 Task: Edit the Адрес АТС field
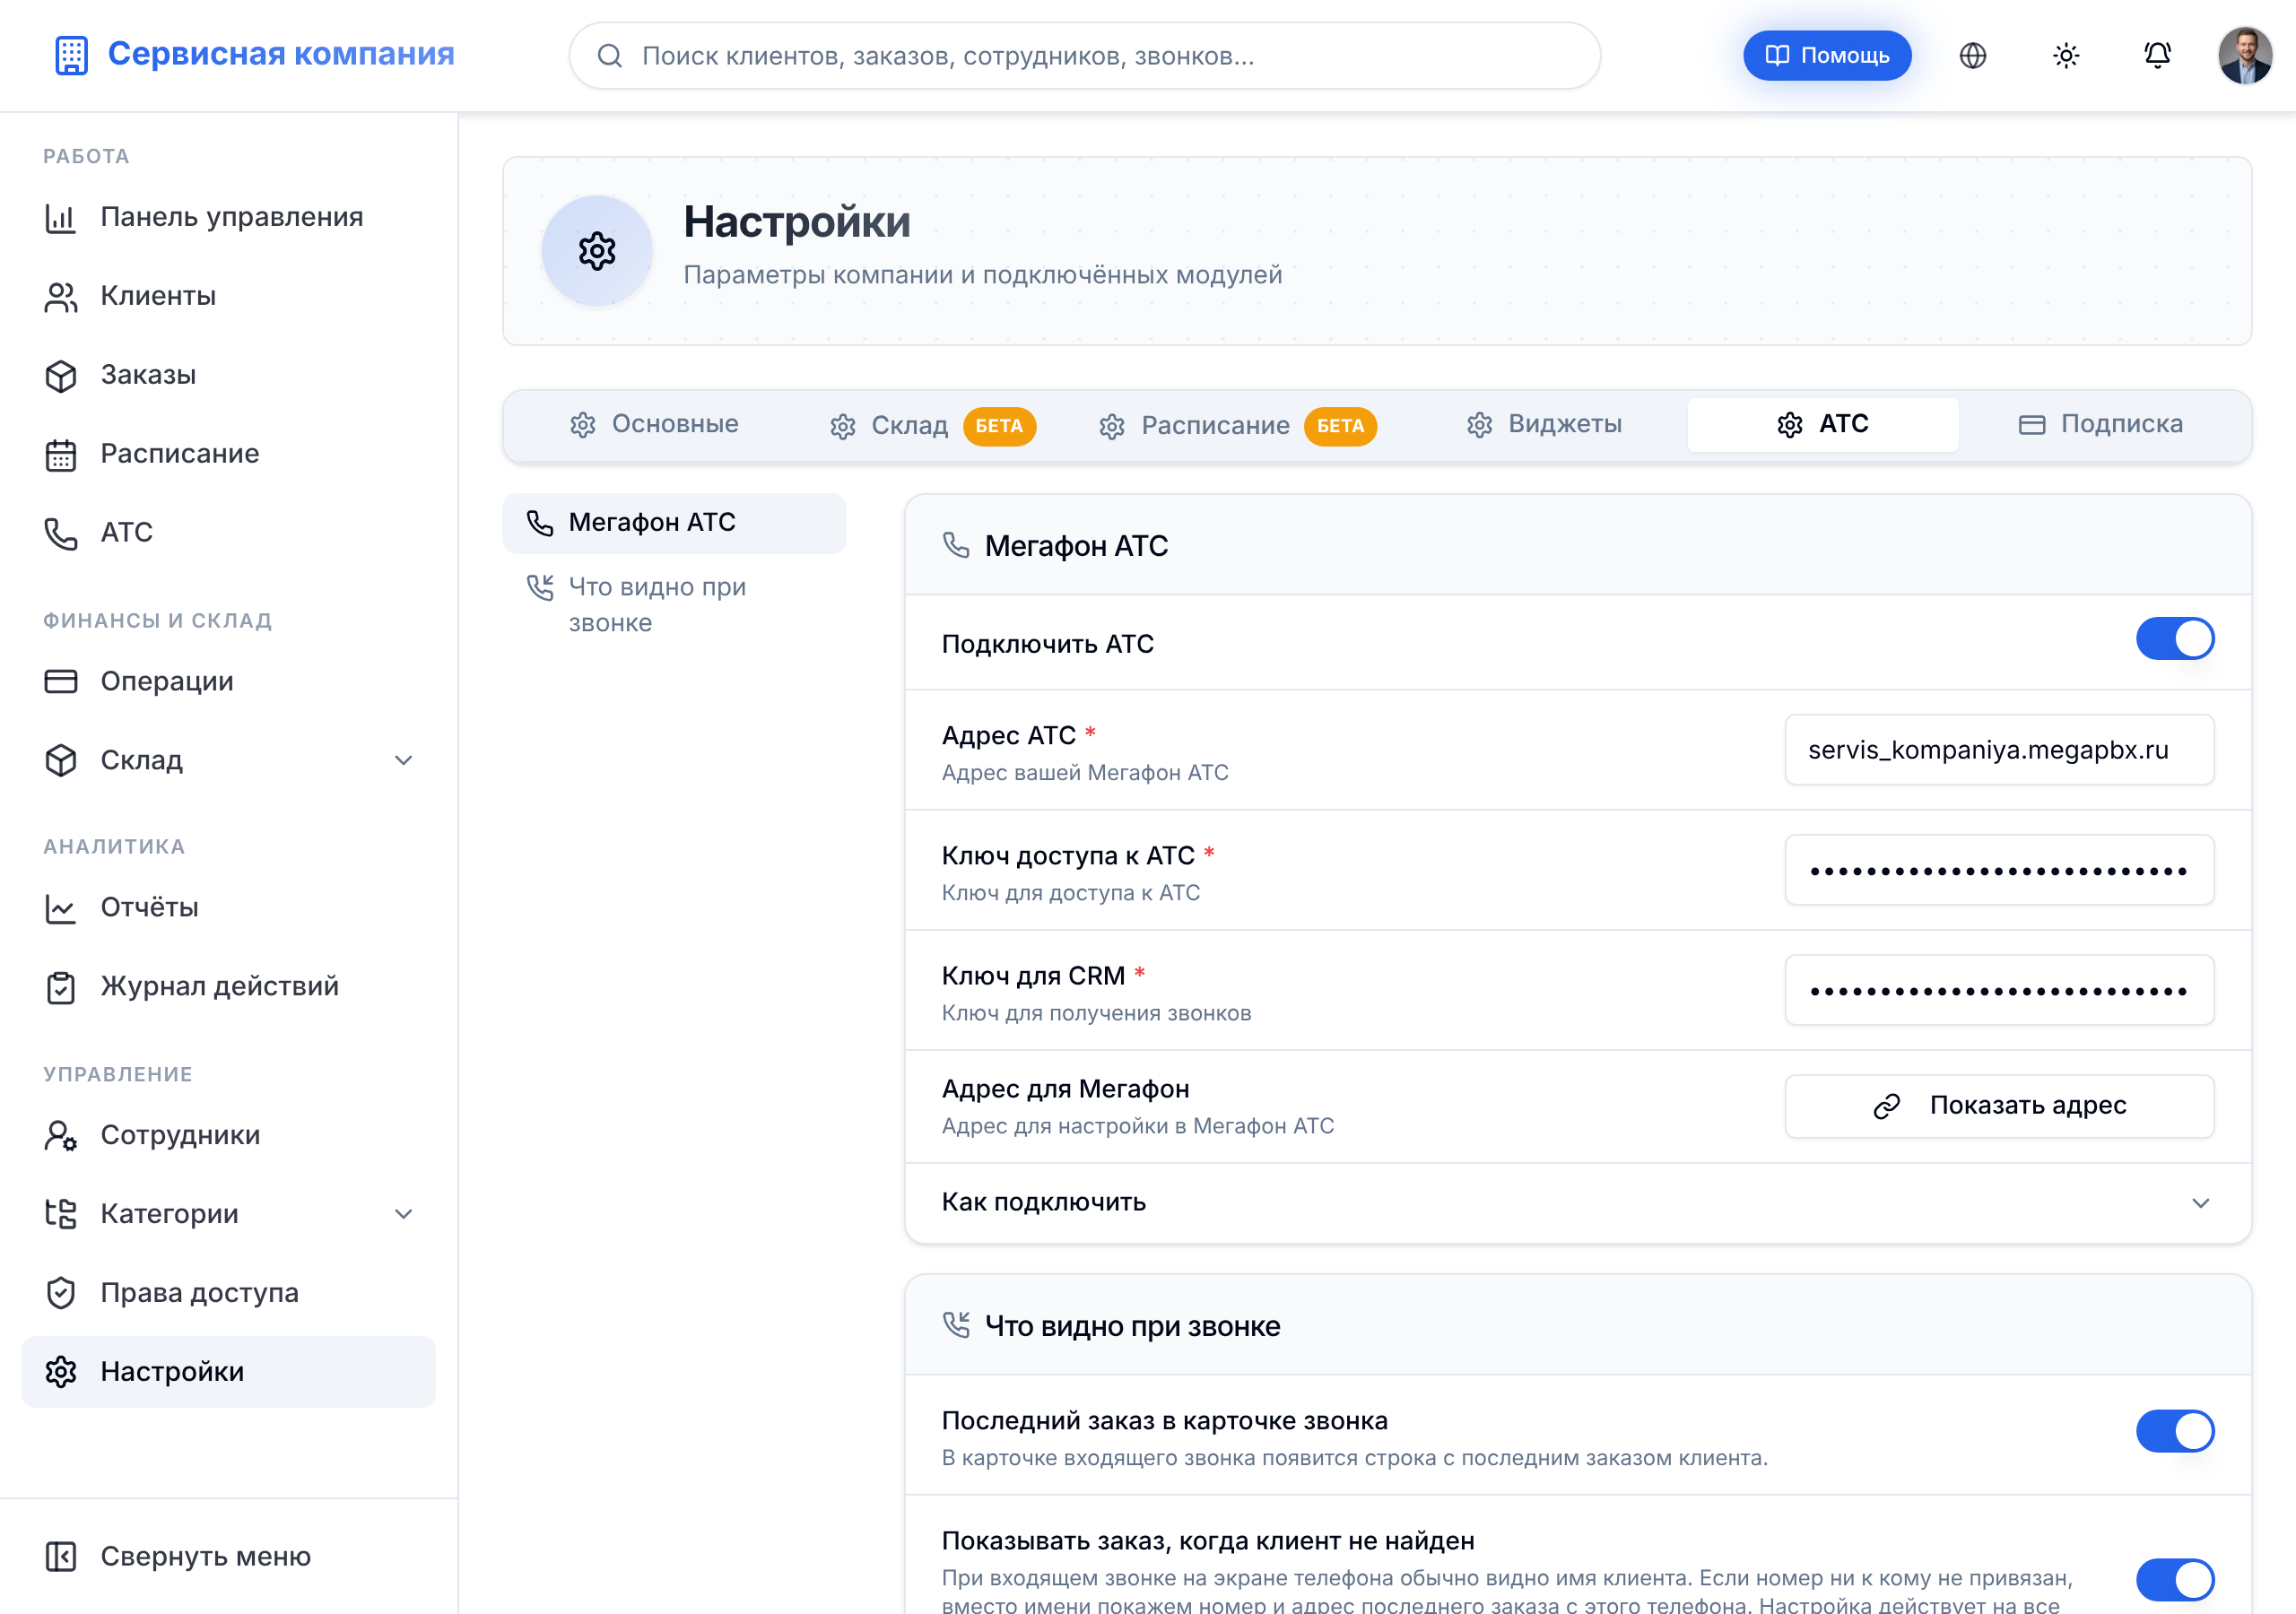pos(1998,750)
